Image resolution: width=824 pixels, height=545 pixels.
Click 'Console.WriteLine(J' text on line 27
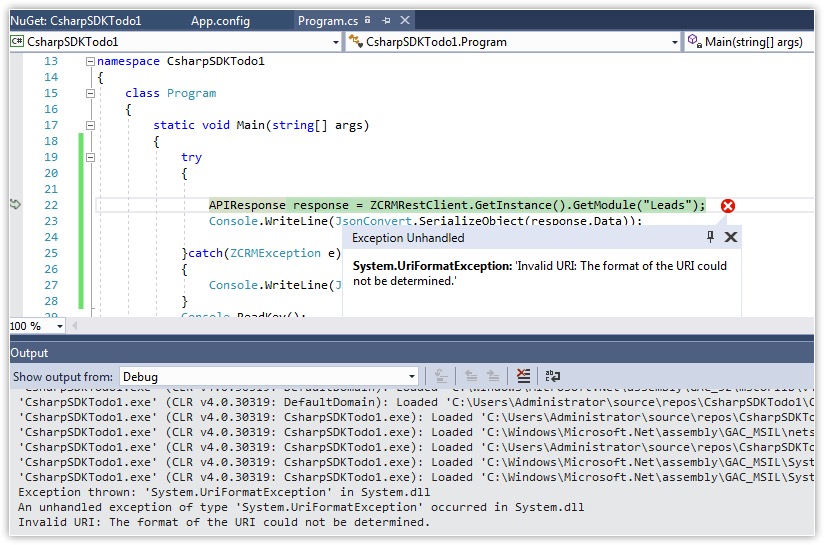click(x=275, y=285)
